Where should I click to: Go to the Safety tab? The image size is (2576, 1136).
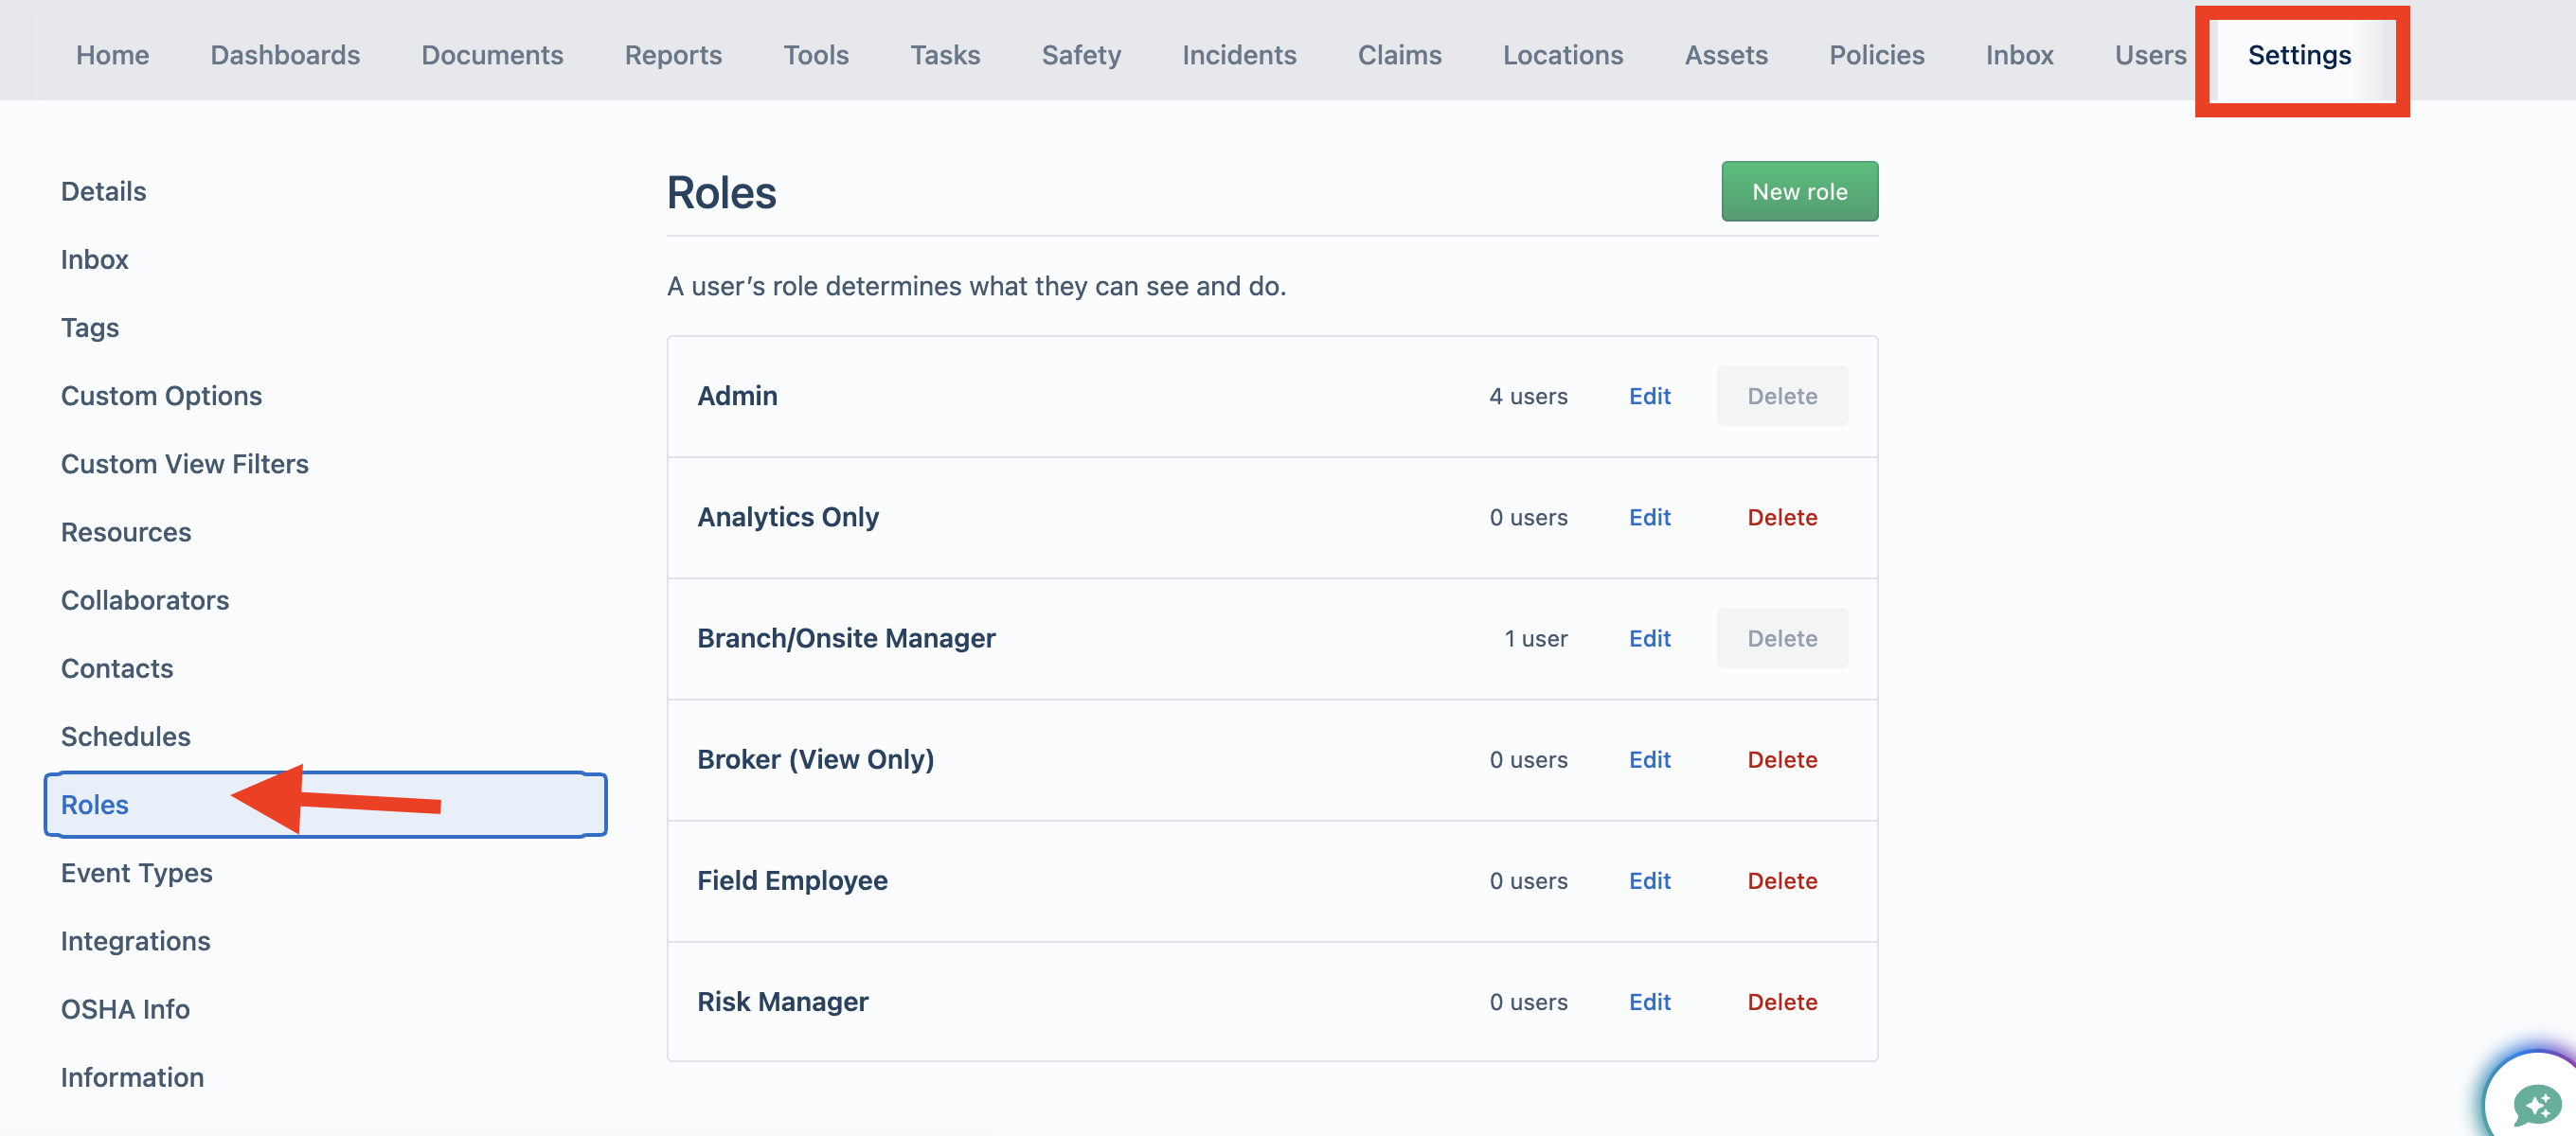[x=1081, y=55]
